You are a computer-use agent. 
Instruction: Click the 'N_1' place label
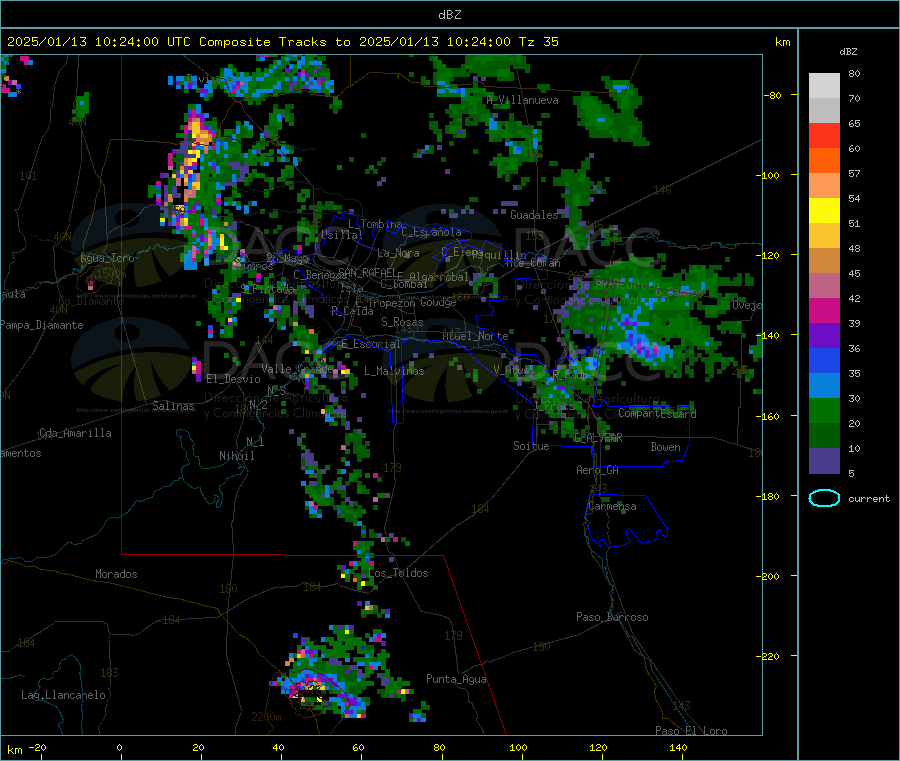tap(255, 441)
